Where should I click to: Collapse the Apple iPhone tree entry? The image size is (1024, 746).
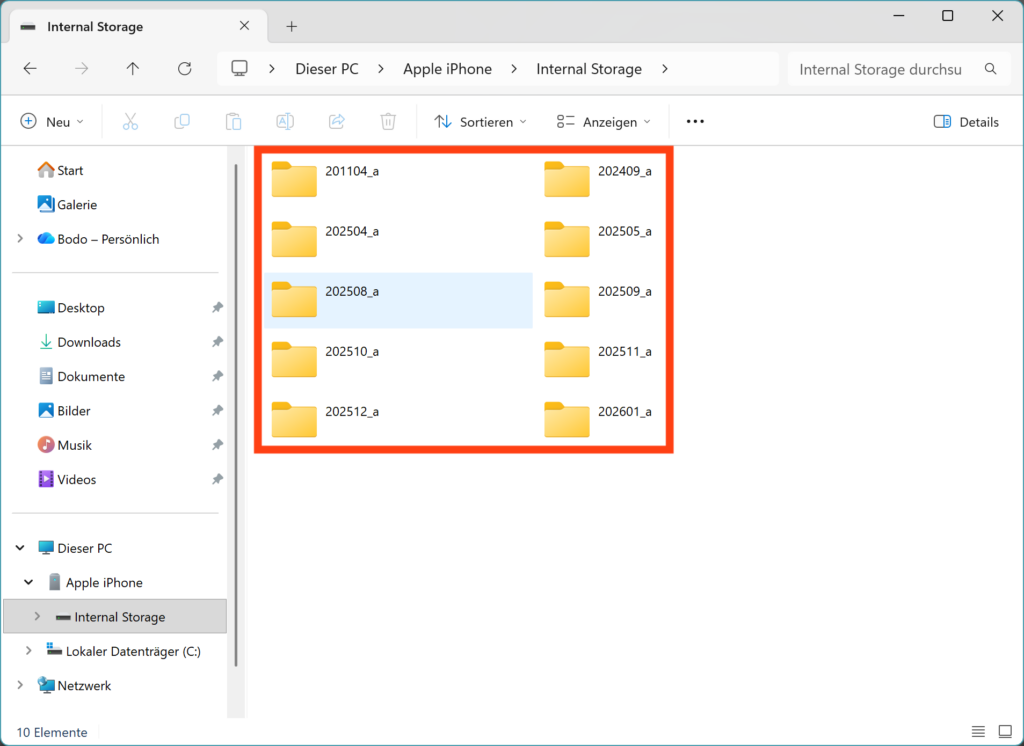[x=28, y=582]
